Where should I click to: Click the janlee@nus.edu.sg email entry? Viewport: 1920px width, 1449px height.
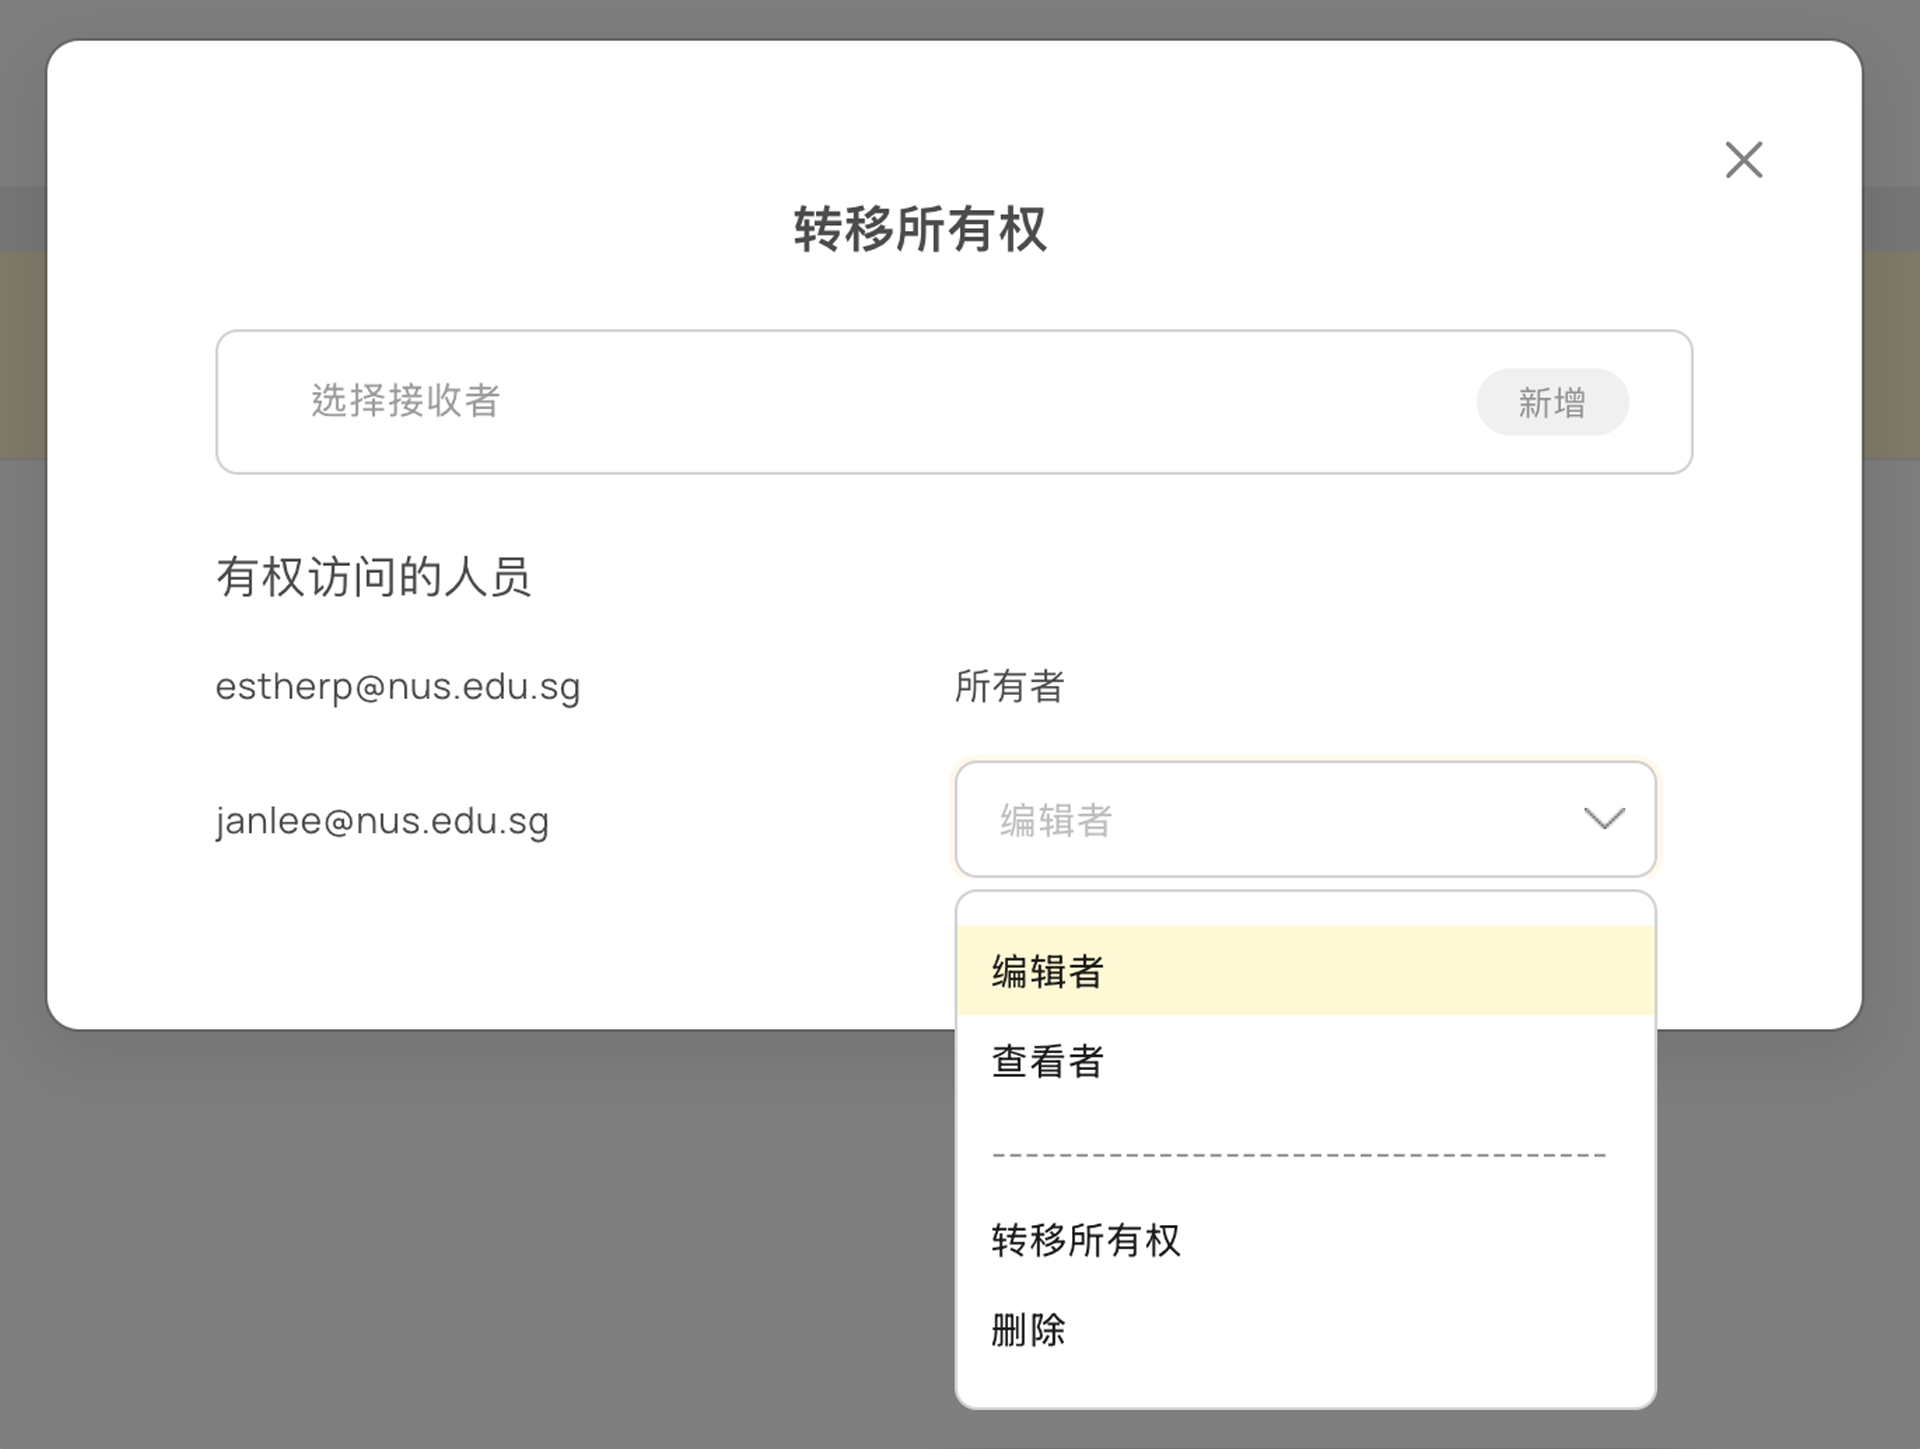click(x=382, y=821)
